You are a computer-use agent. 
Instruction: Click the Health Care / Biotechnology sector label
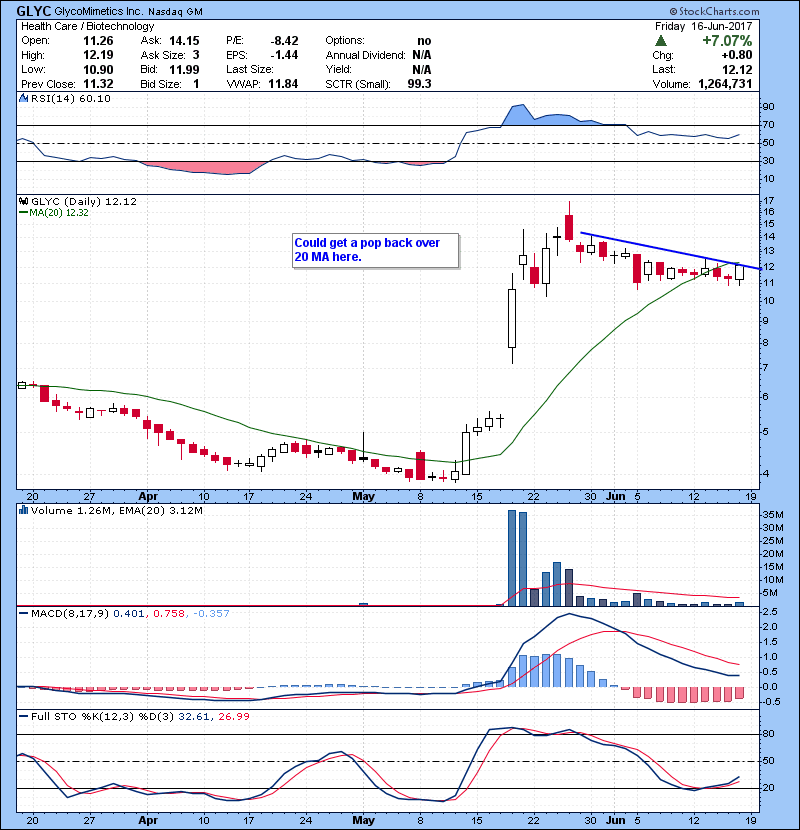click(87, 26)
